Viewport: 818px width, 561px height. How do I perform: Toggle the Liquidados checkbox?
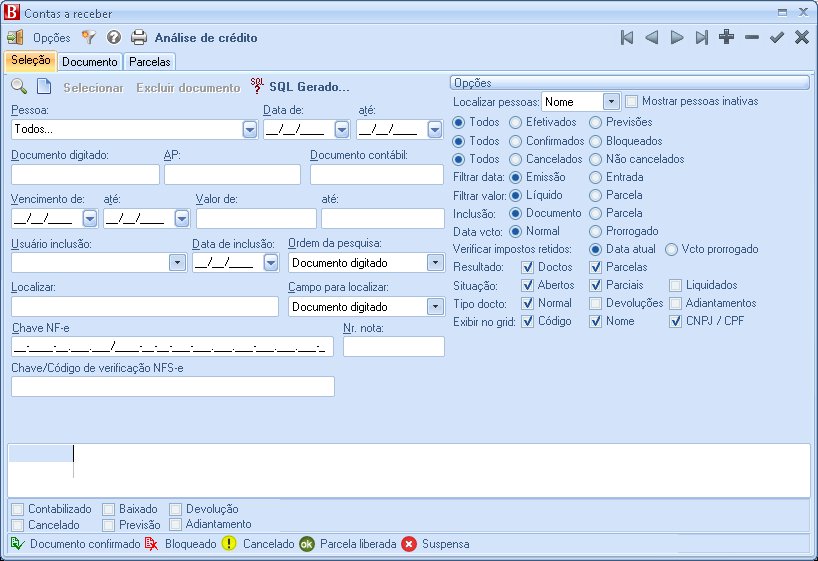click(676, 285)
